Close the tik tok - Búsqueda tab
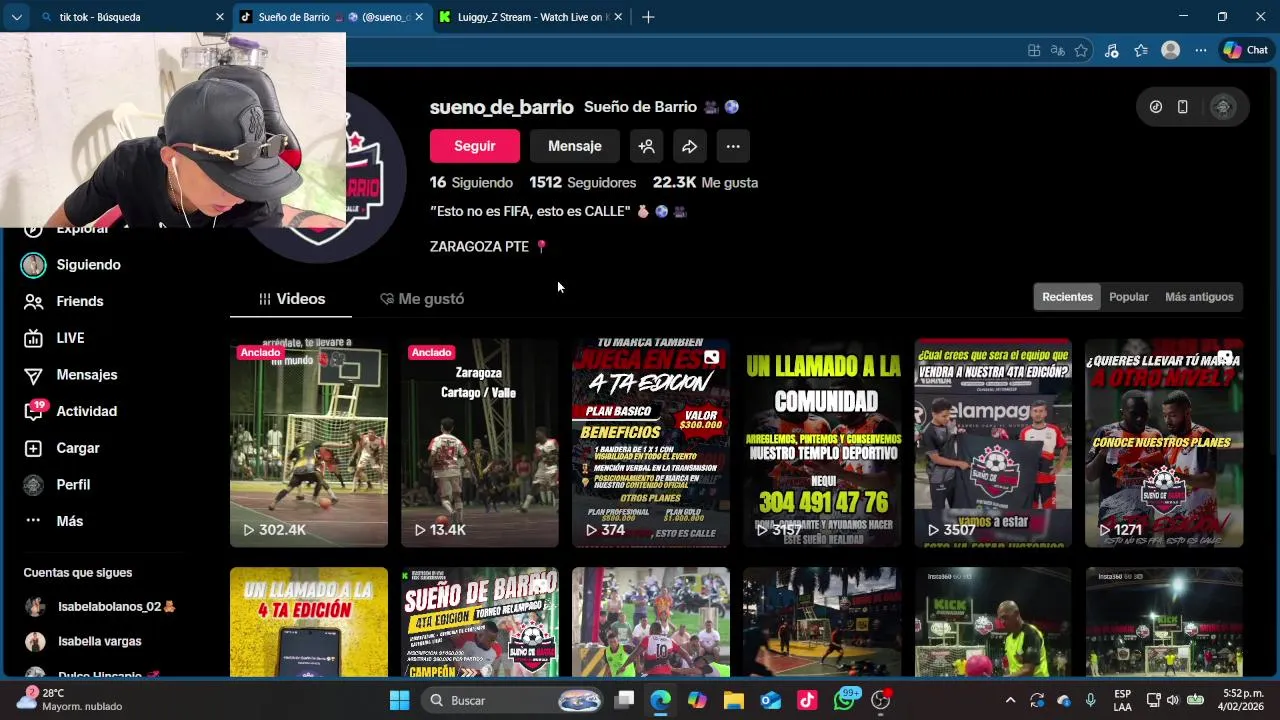Screen dimensions: 1280x720 (x=220, y=17)
